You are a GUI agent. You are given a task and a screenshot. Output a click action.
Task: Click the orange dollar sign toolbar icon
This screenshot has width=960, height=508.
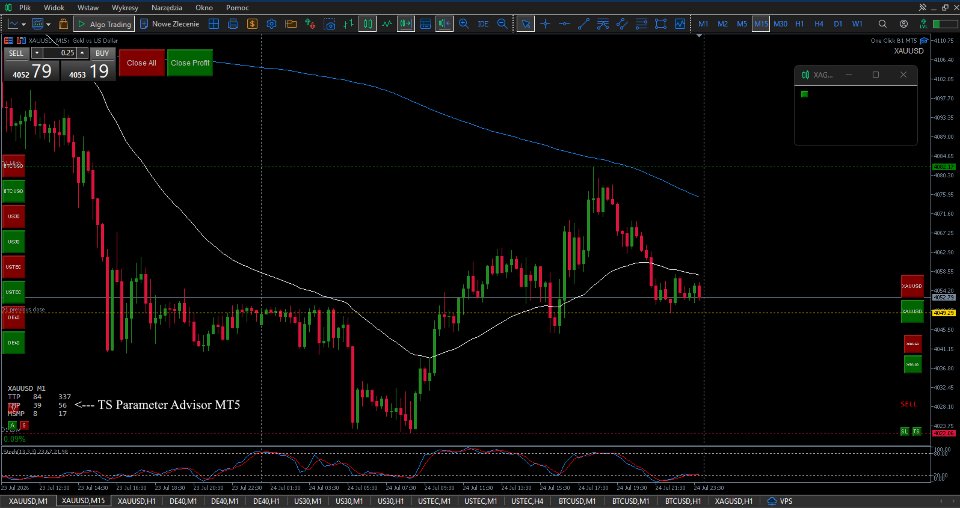pyautogui.click(x=252, y=24)
